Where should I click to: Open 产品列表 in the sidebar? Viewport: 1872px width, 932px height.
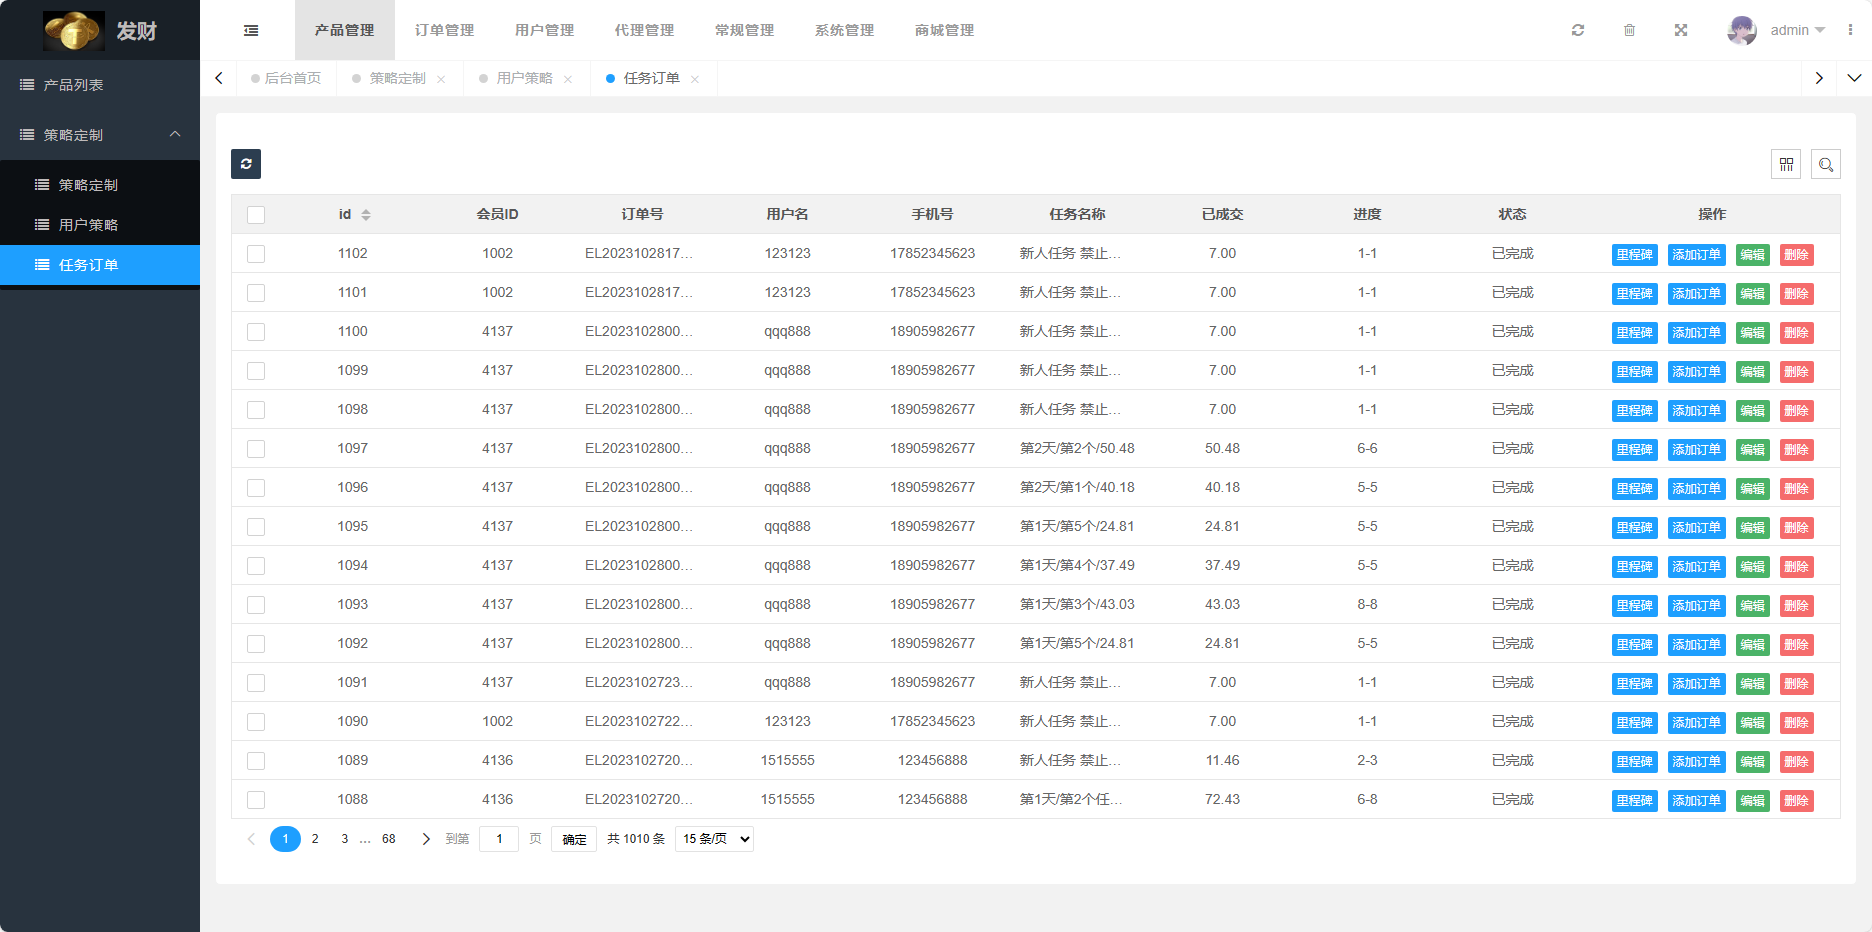pos(100,85)
